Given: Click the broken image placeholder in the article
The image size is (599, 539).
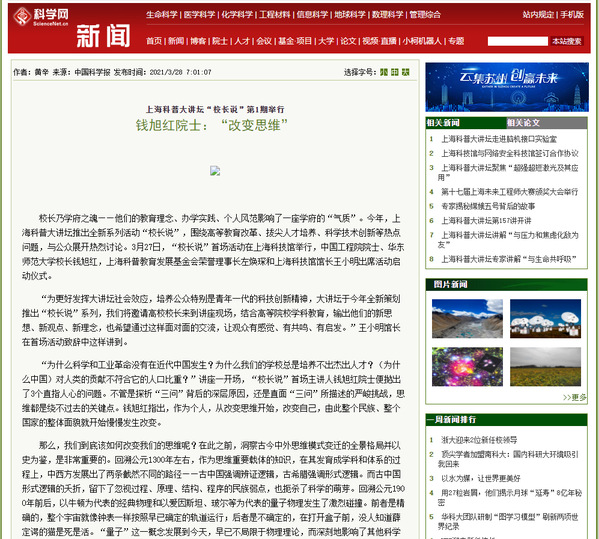Looking at the screenshot, I should [215, 170].
